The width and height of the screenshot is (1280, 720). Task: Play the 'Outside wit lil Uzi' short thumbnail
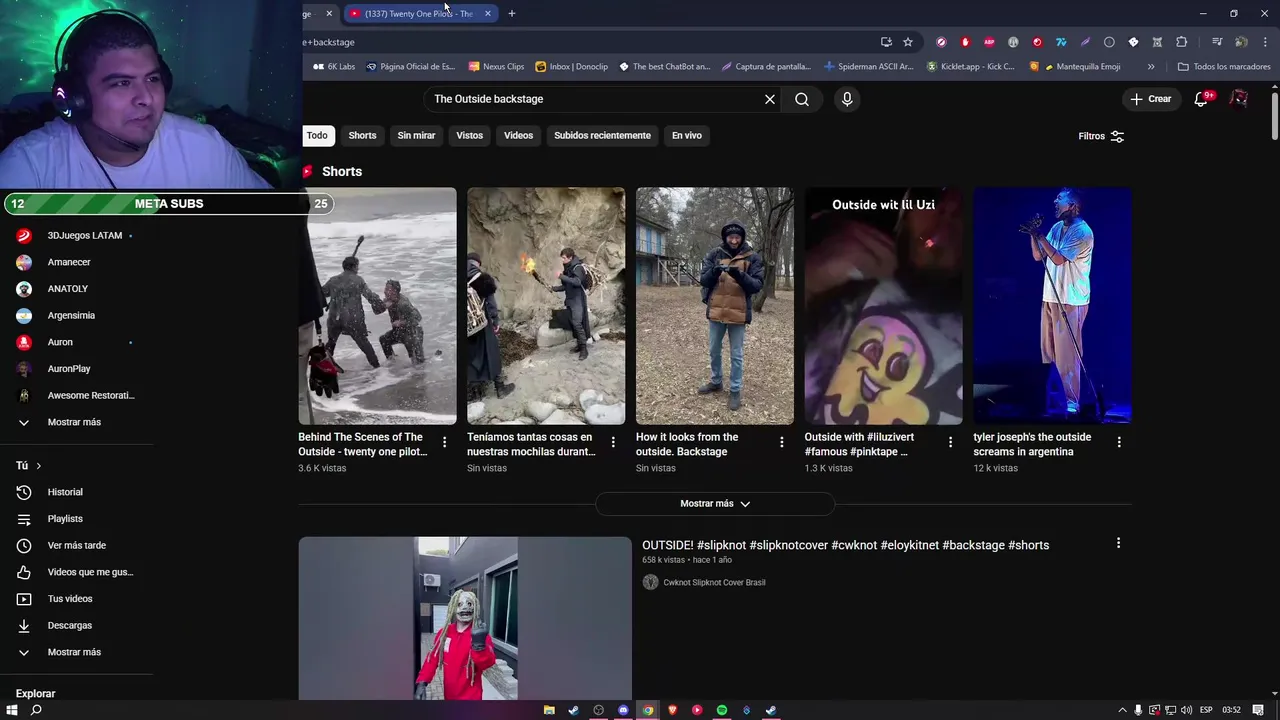884,306
